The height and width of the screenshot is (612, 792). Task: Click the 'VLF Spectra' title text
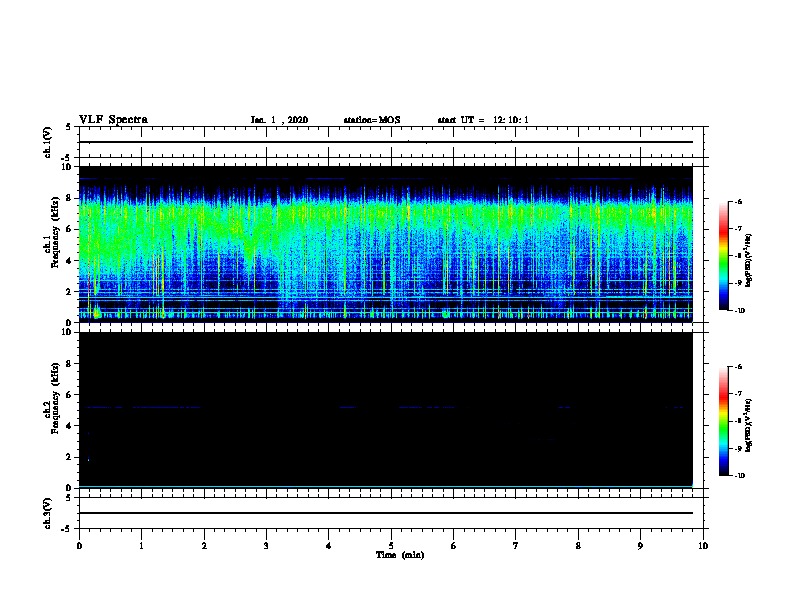[x=113, y=120]
